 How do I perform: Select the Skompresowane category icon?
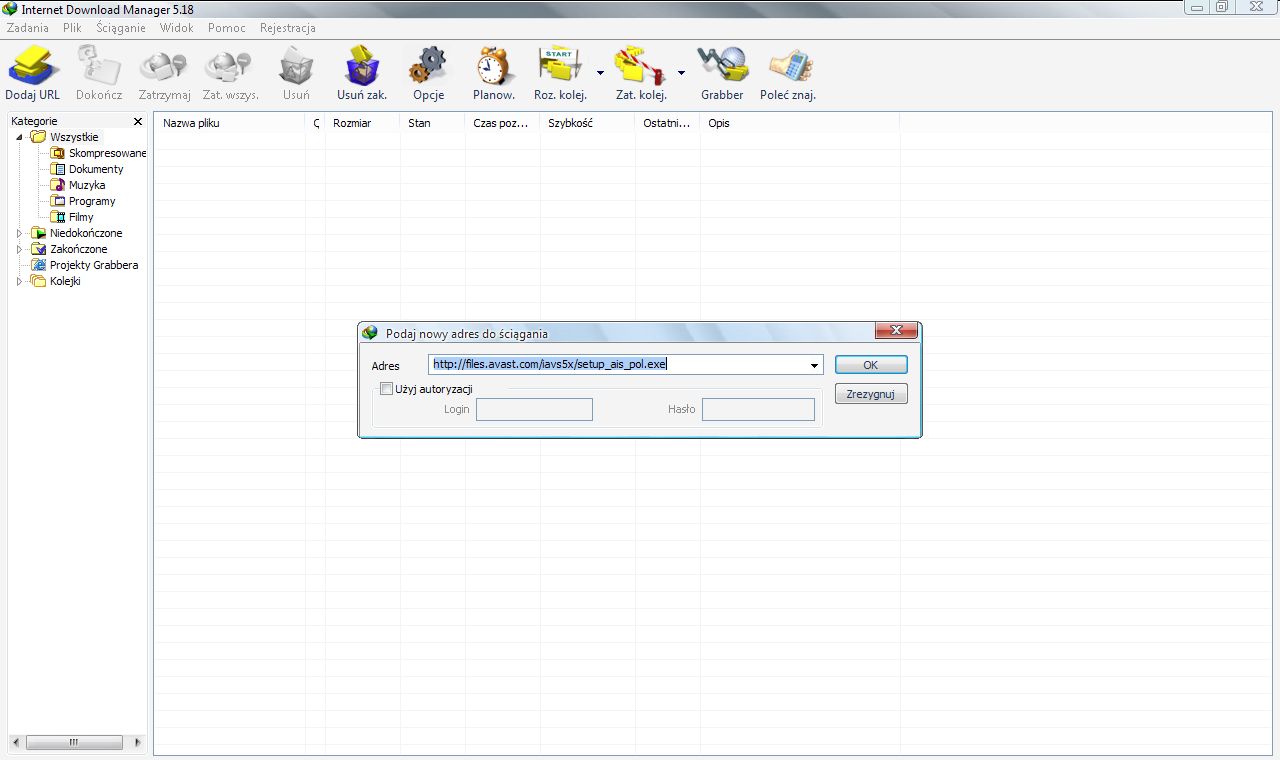click(59, 153)
